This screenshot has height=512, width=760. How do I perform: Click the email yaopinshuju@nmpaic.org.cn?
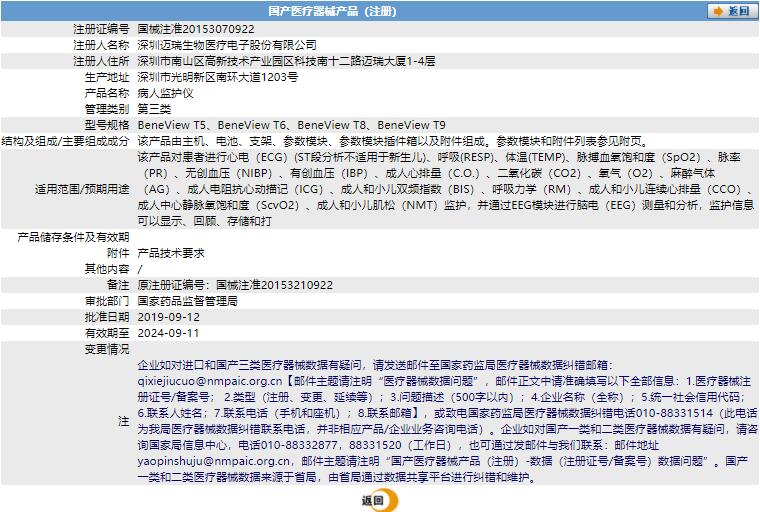pos(214,461)
